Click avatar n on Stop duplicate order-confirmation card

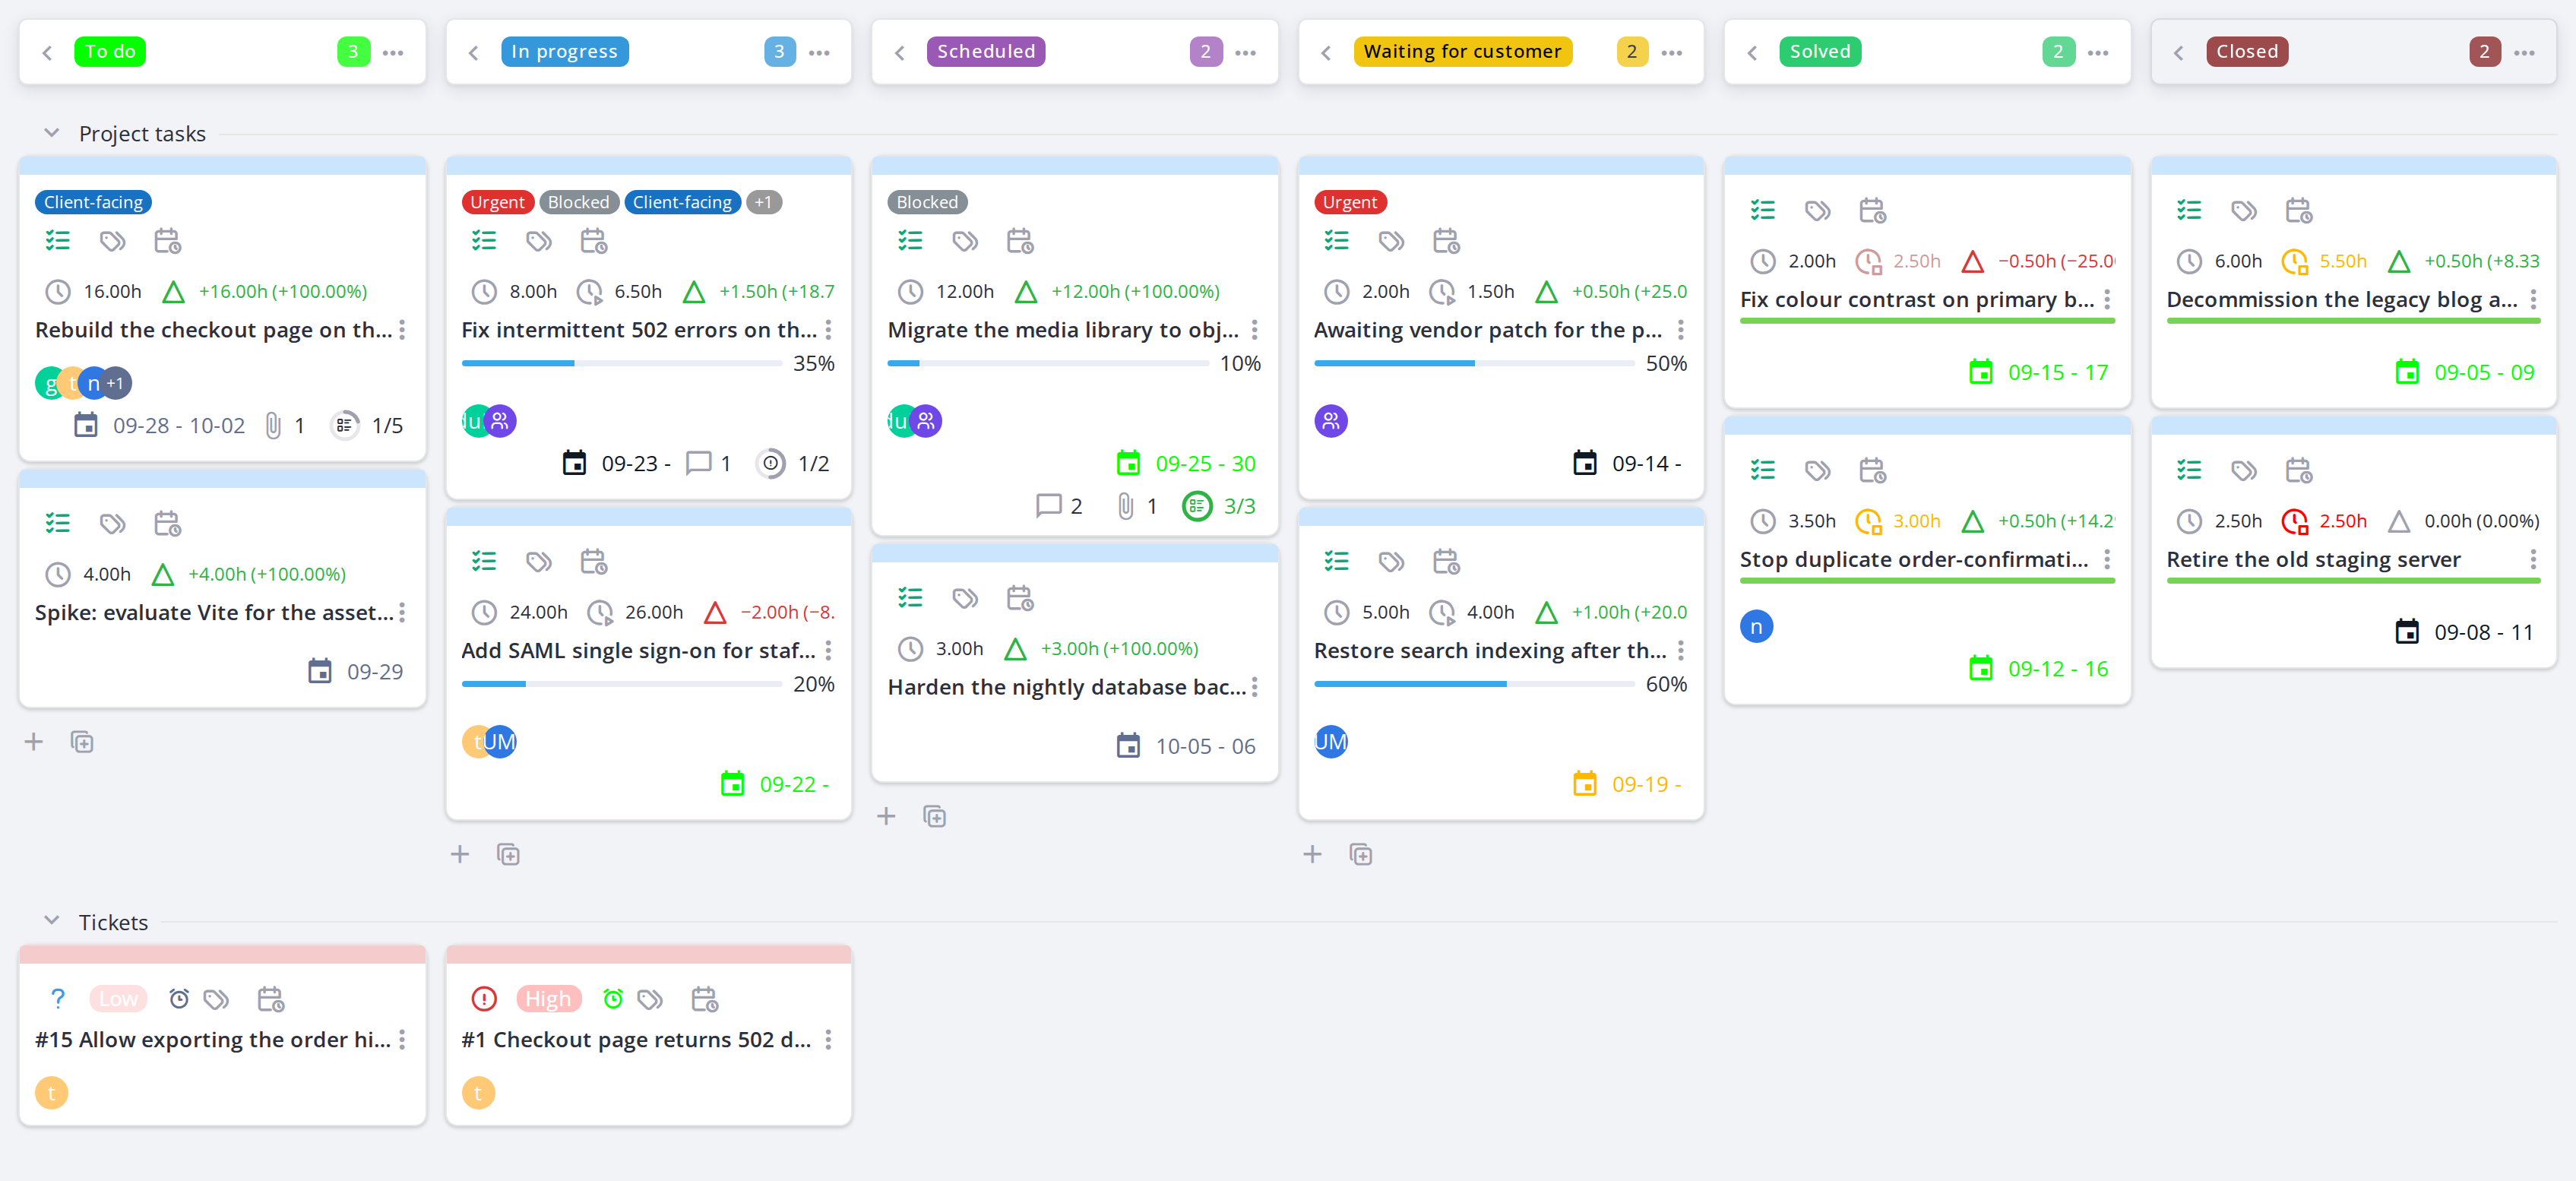coord(1756,627)
